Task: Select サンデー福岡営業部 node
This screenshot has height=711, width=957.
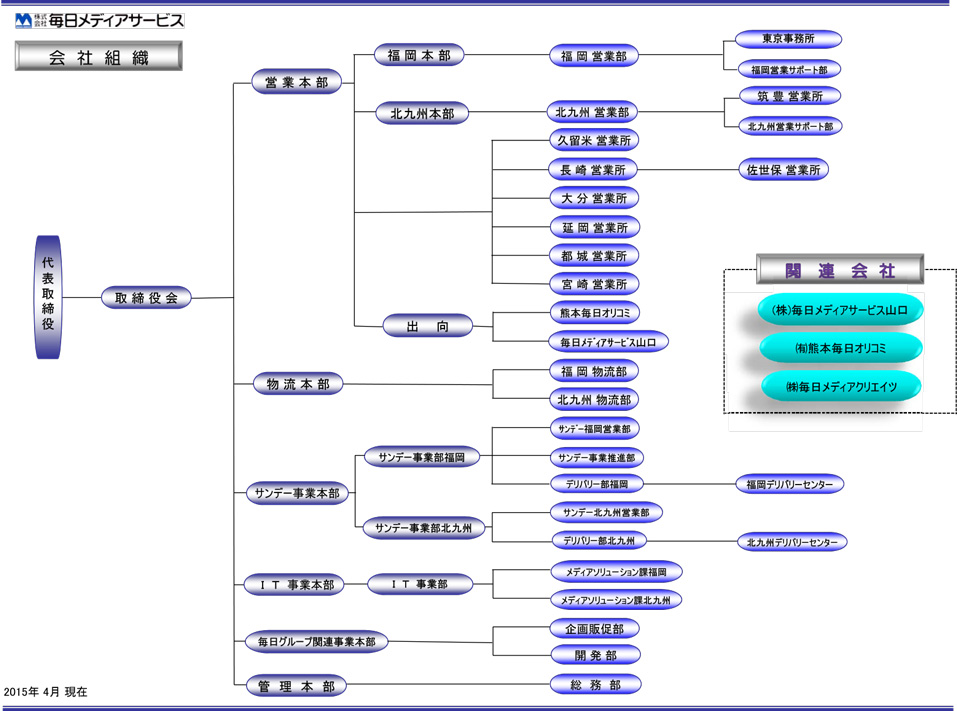Action: coord(594,428)
